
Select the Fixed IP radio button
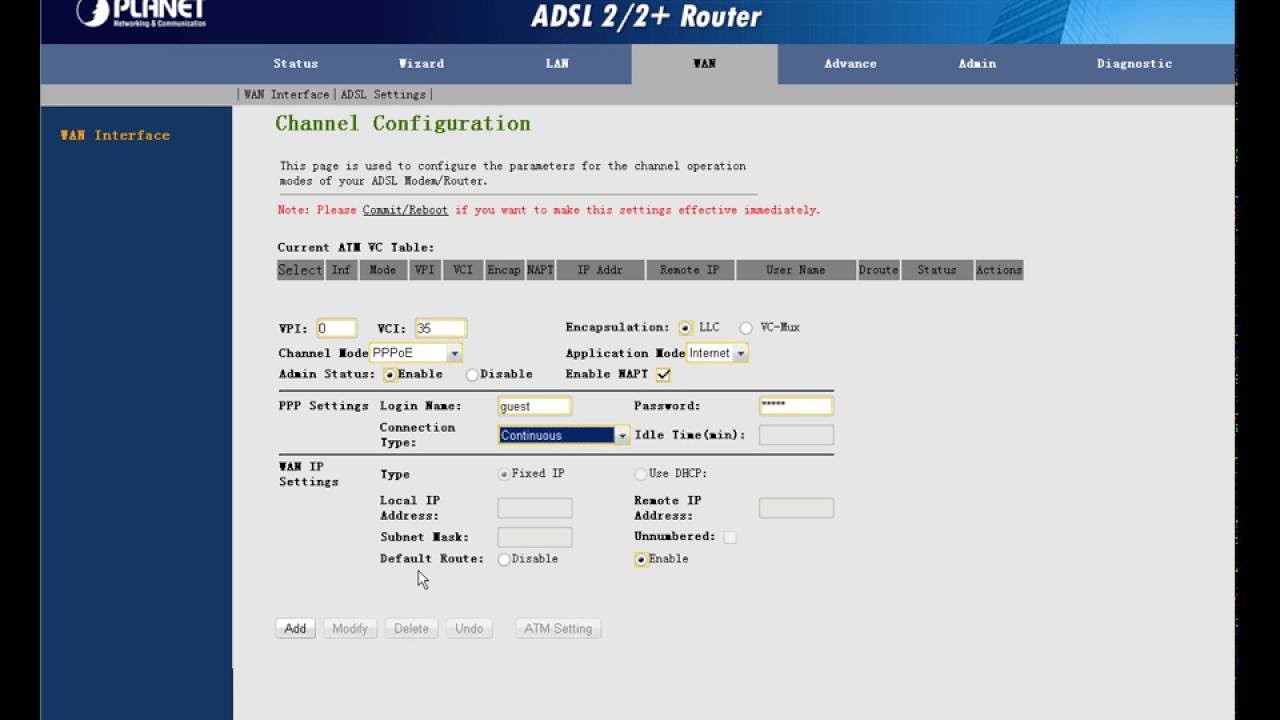(504, 474)
